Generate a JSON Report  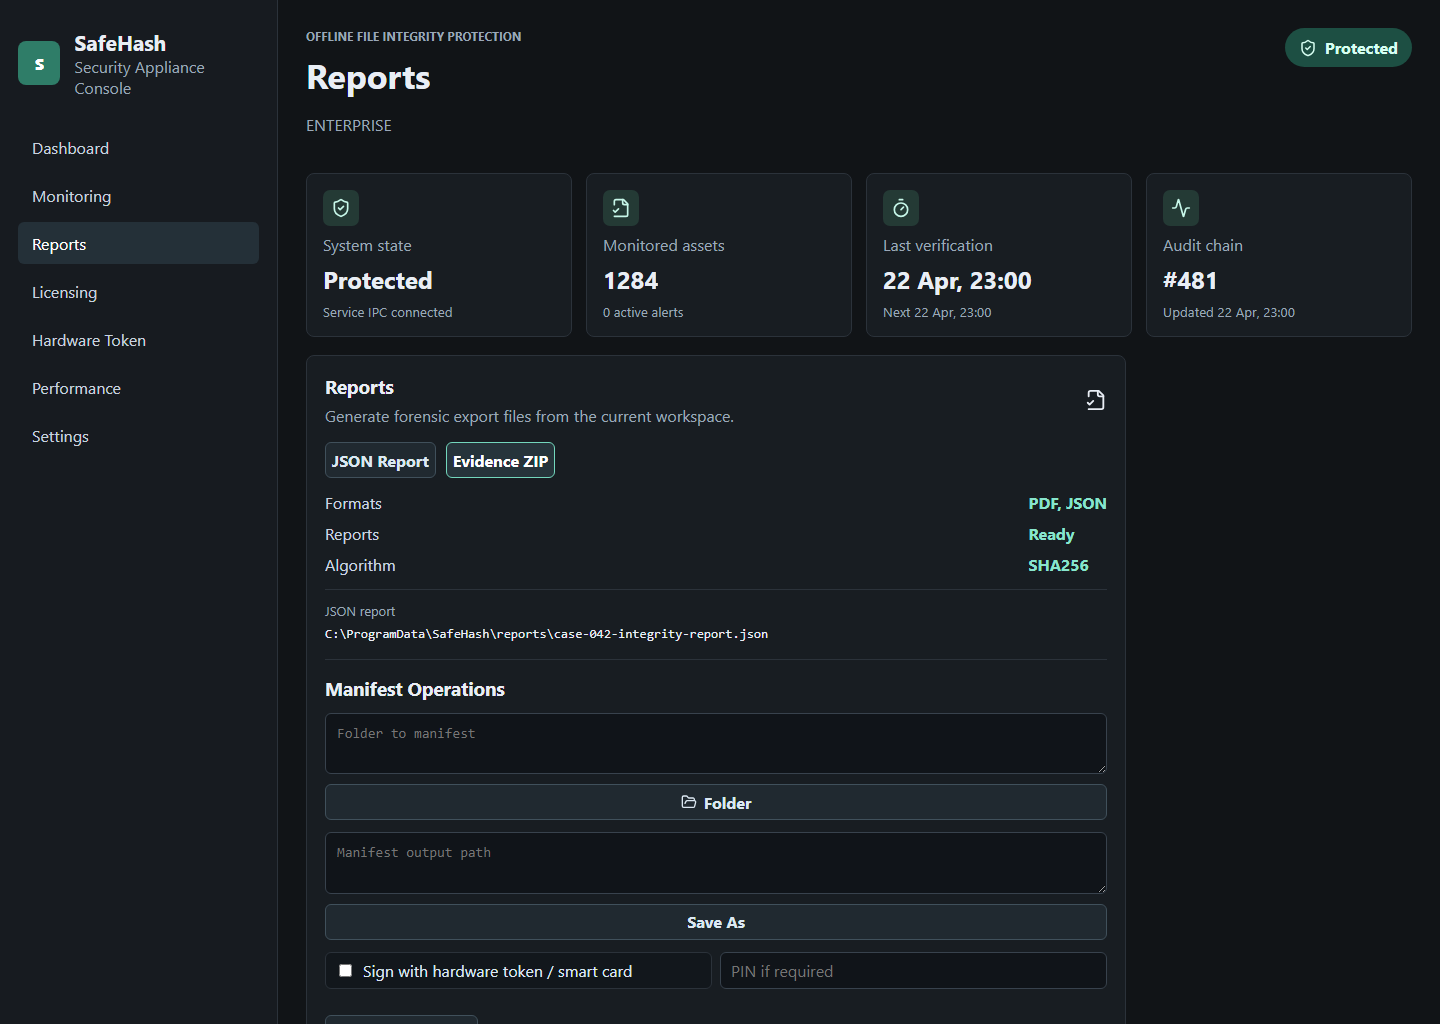(380, 460)
